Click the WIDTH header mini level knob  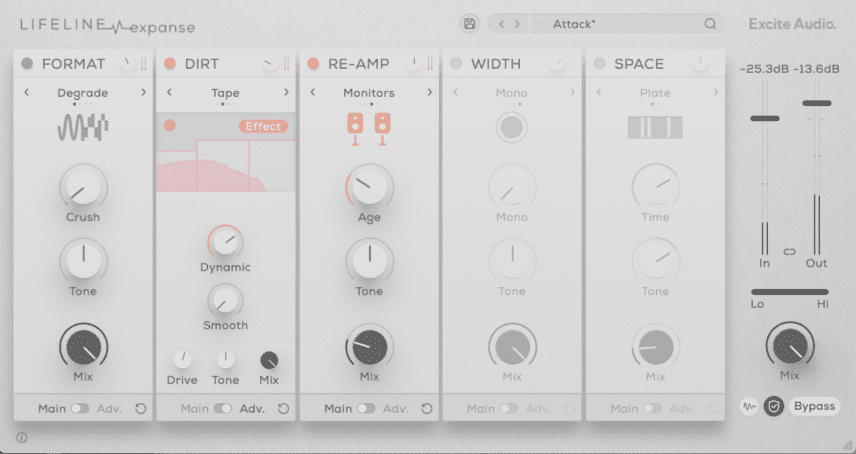click(557, 64)
